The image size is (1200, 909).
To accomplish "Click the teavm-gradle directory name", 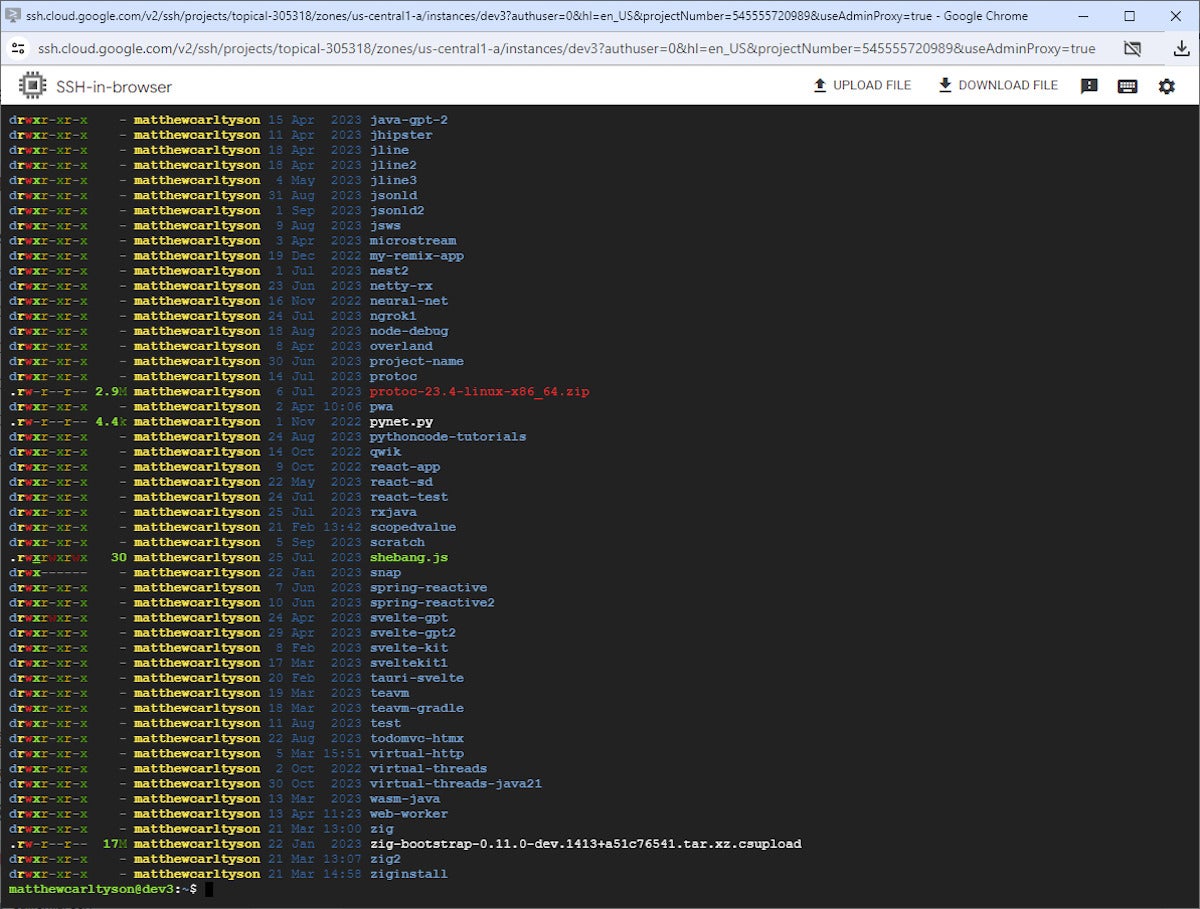I will [x=417, y=708].
